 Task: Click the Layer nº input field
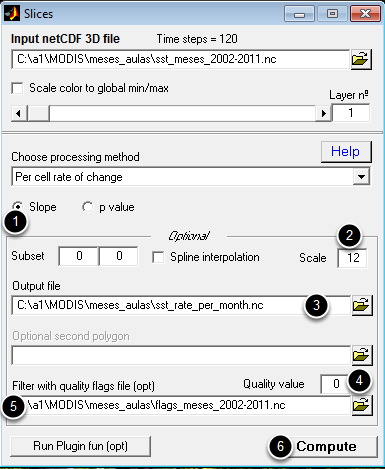click(351, 113)
